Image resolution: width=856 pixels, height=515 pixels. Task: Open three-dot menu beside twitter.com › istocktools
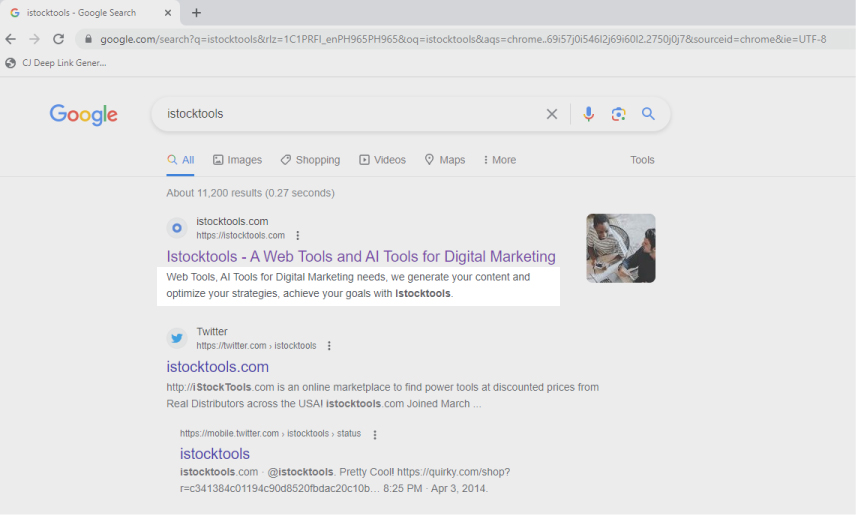tap(329, 346)
